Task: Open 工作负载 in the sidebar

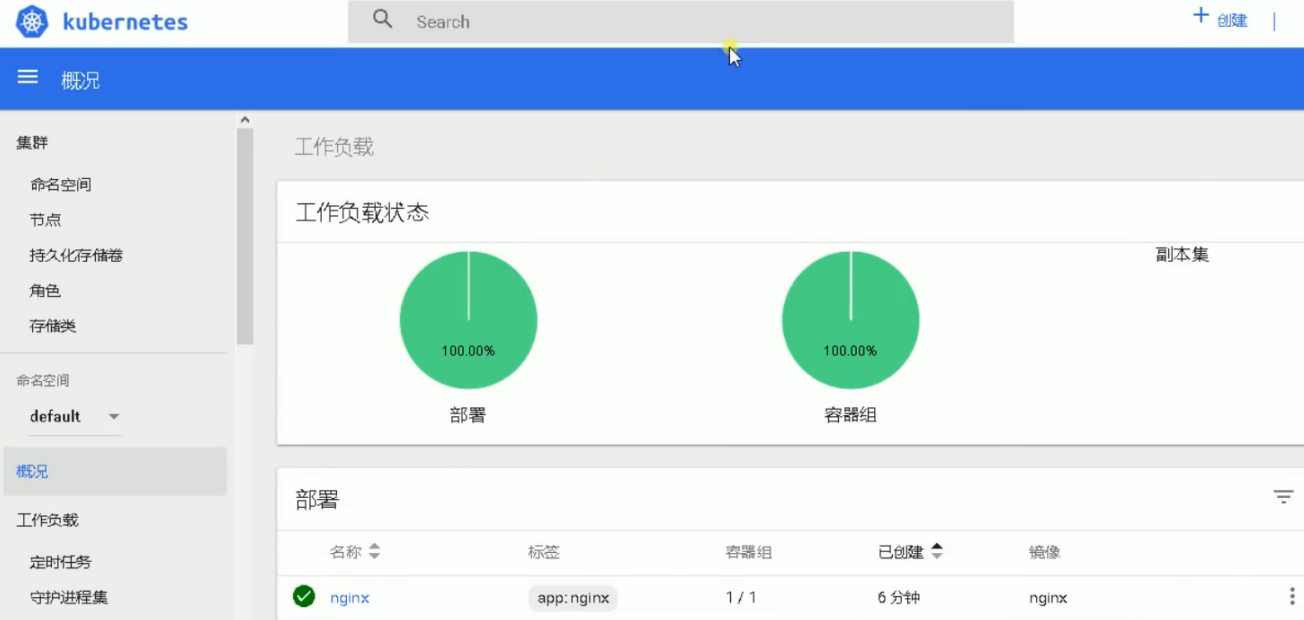Action: (x=47, y=520)
